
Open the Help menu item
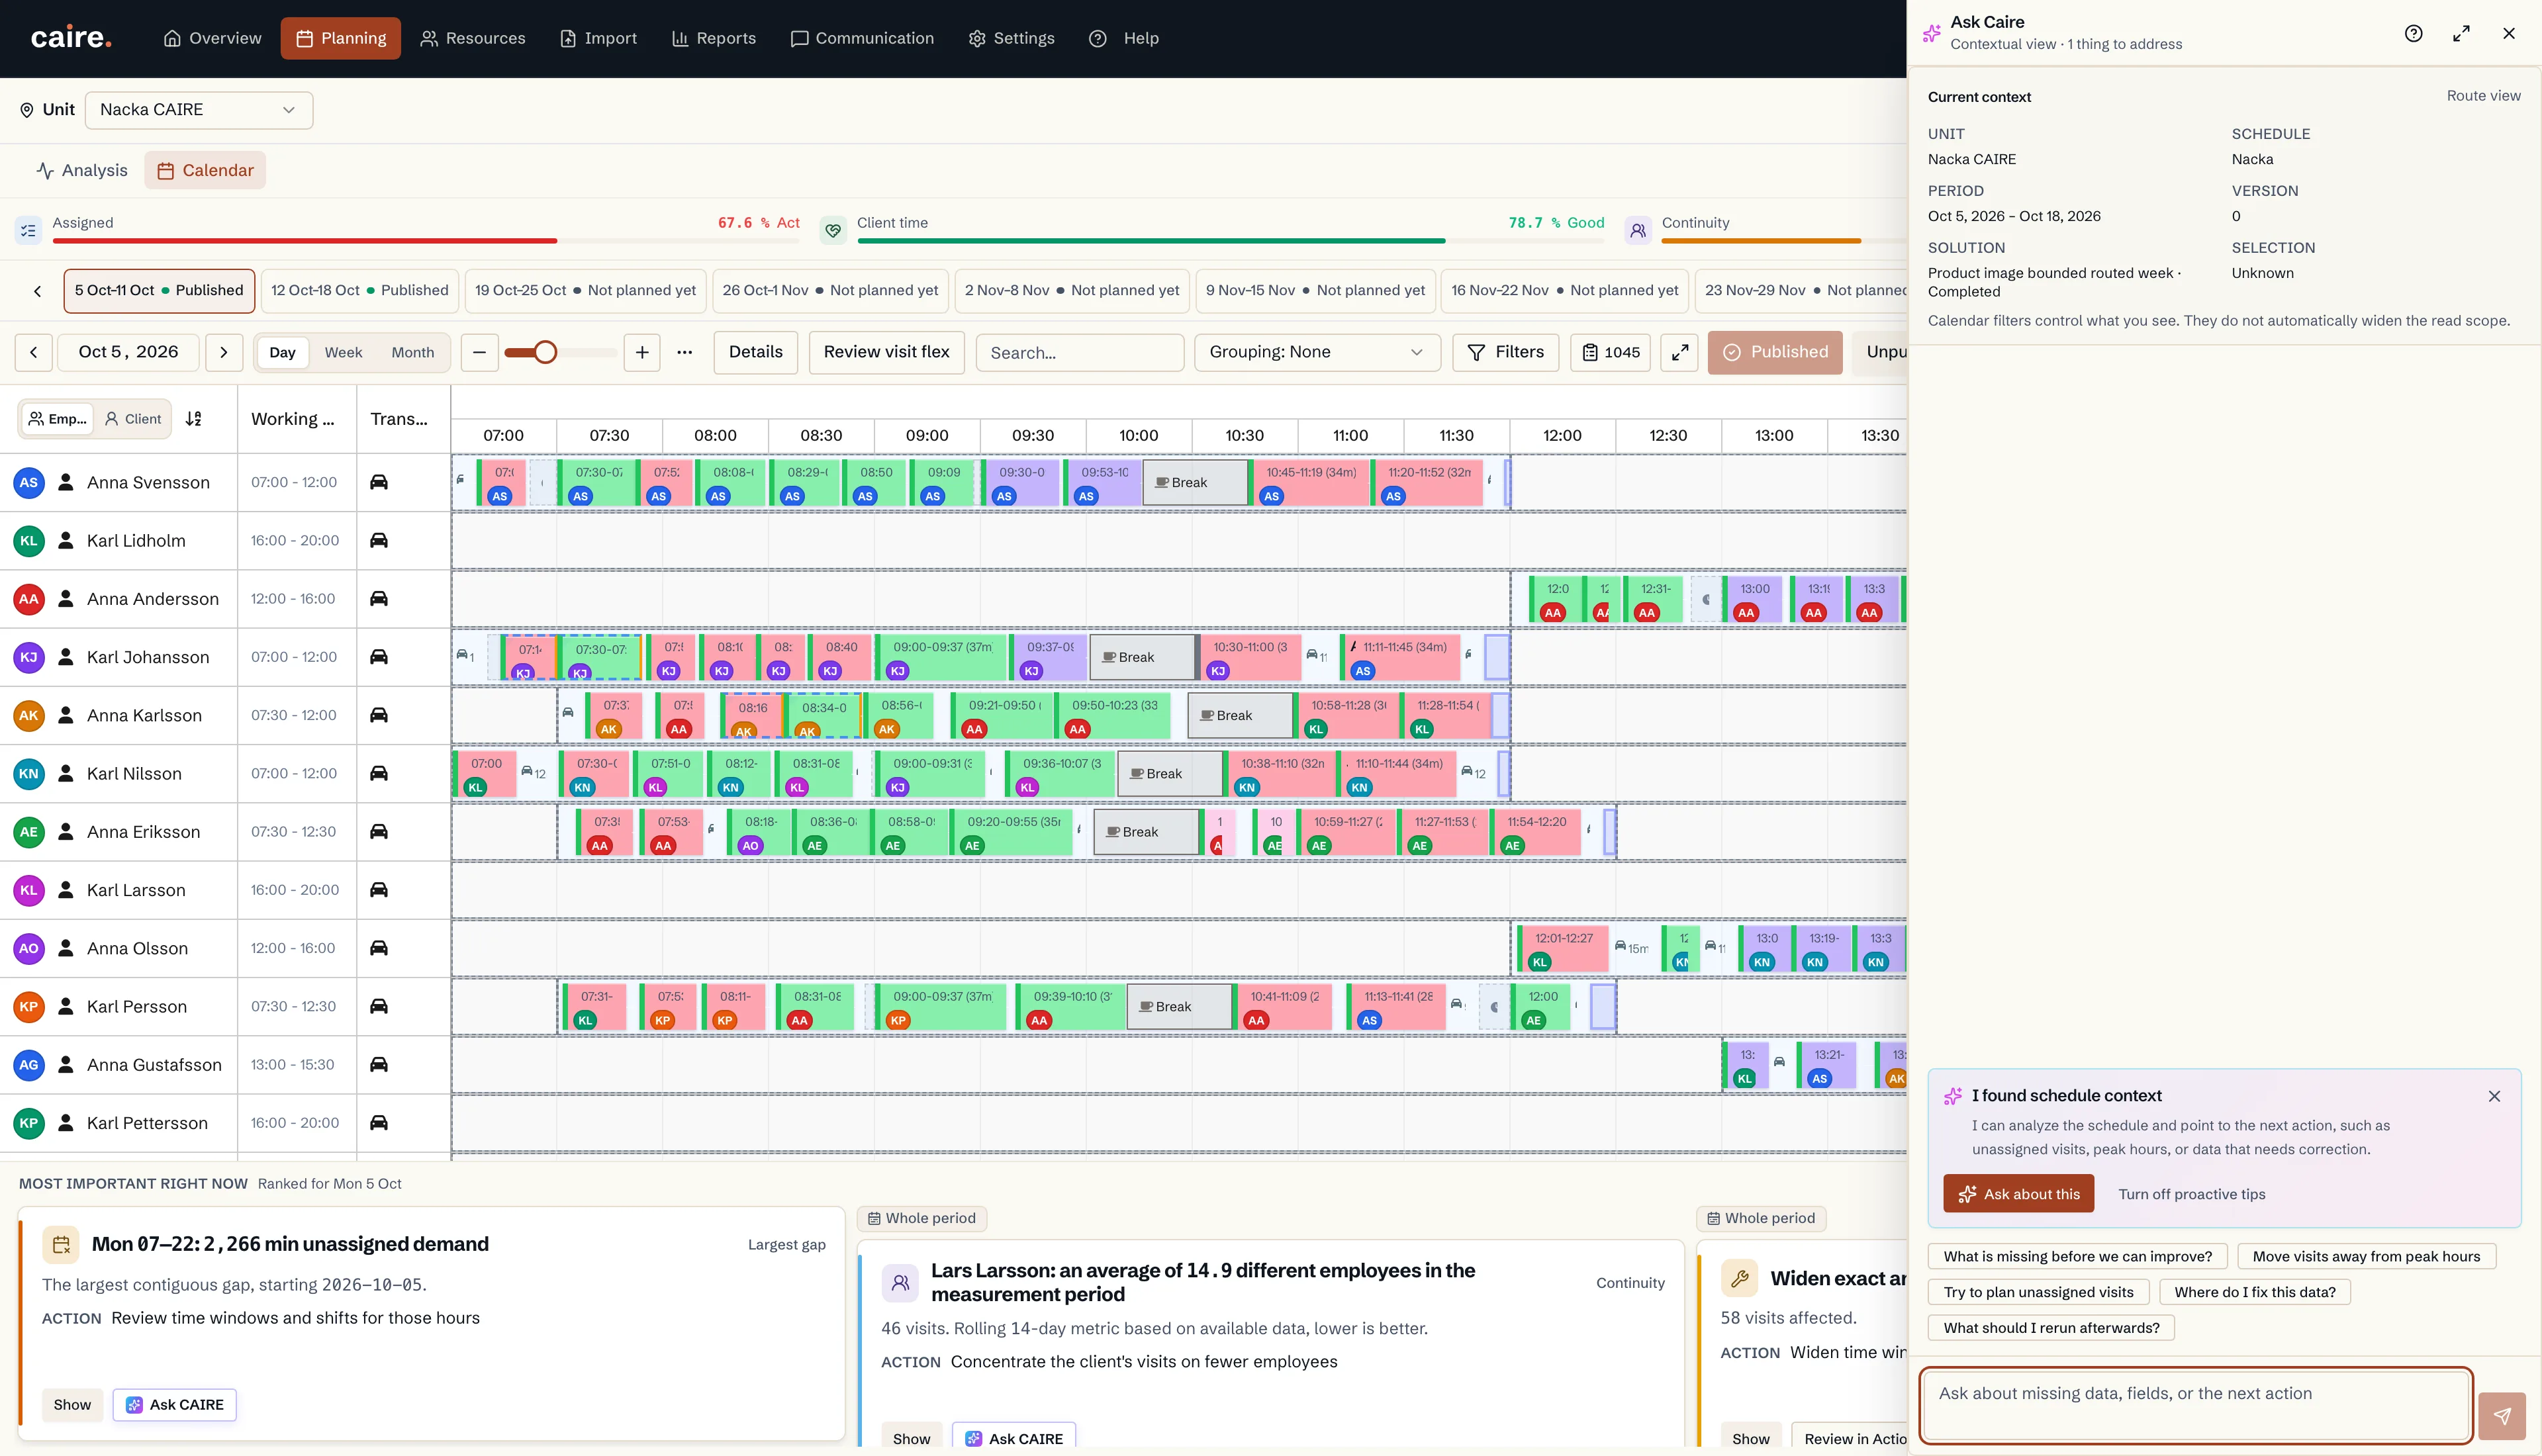[1124, 38]
